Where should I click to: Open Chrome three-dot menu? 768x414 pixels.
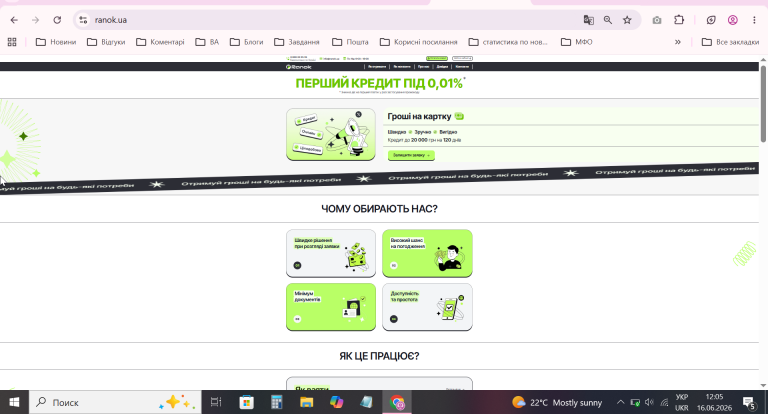(754, 20)
